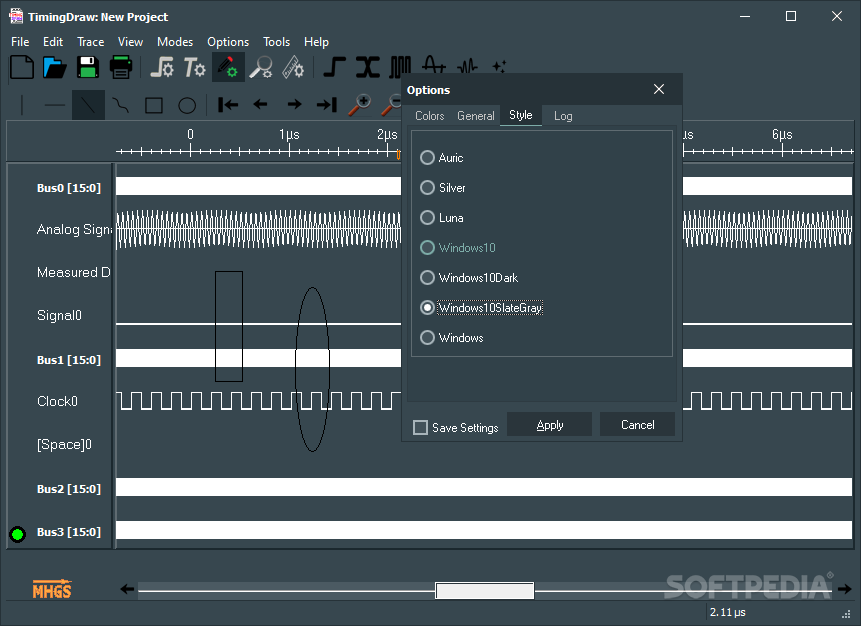The height and width of the screenshot is (626, 861).
Task: Switch to the Log tab
Action: (563, 116)
